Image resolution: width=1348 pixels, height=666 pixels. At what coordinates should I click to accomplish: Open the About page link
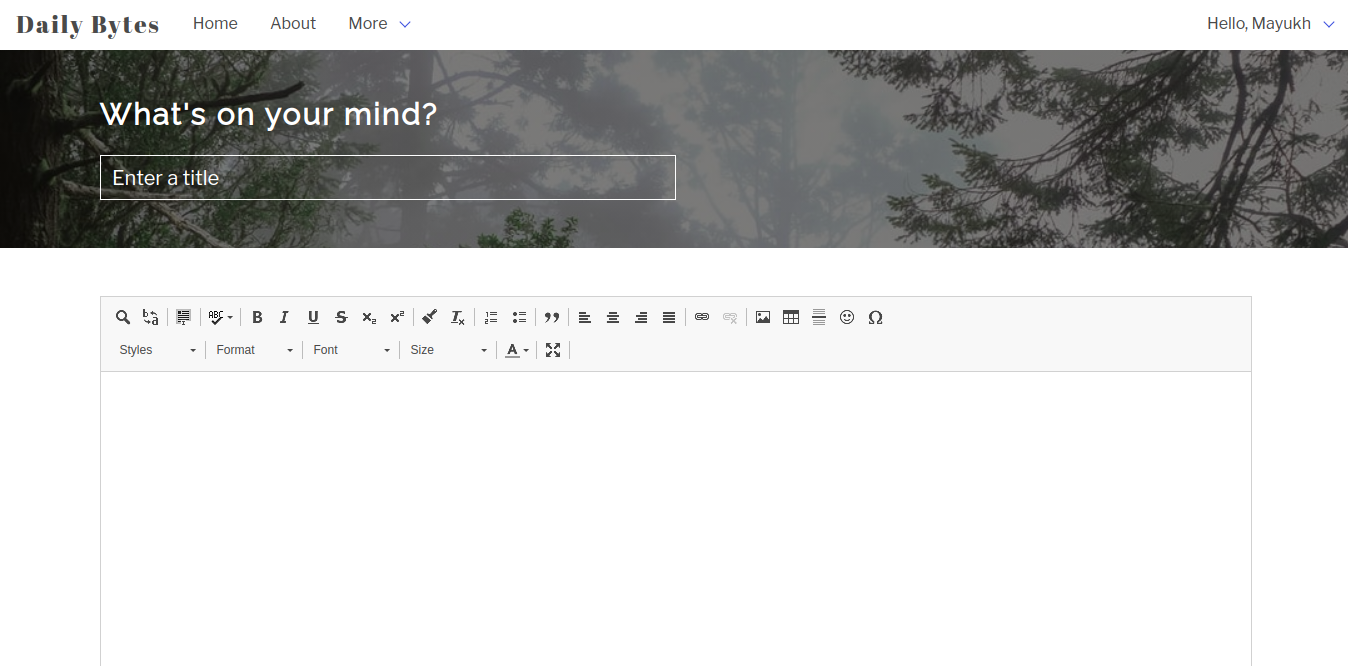pyautogui.click(x=293, y=24)
